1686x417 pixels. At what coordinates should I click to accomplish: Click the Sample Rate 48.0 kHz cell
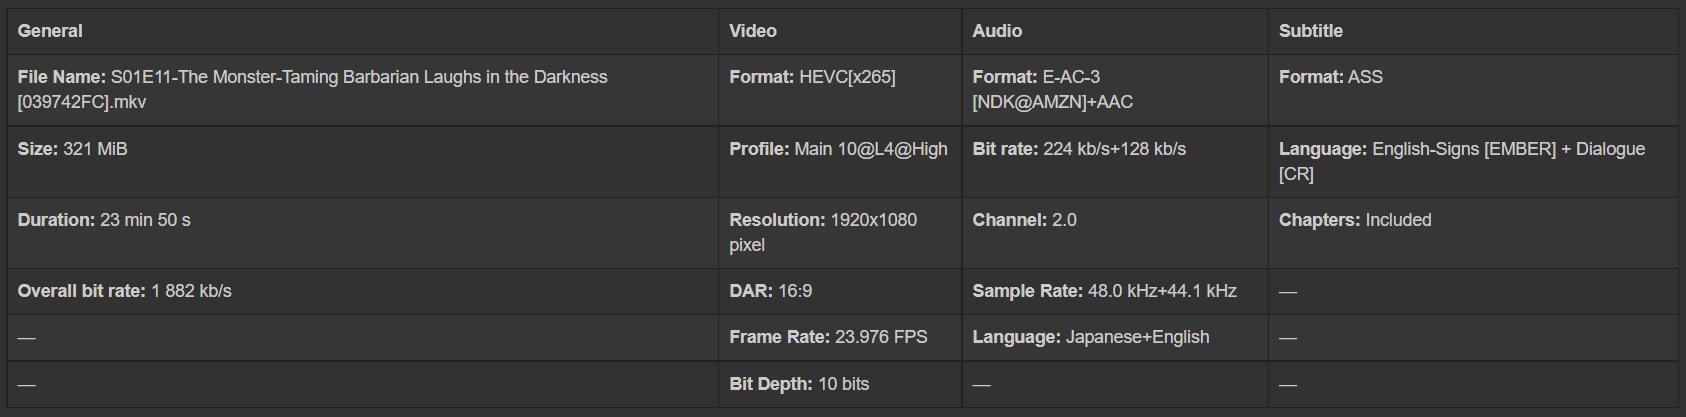point(1104,291)
